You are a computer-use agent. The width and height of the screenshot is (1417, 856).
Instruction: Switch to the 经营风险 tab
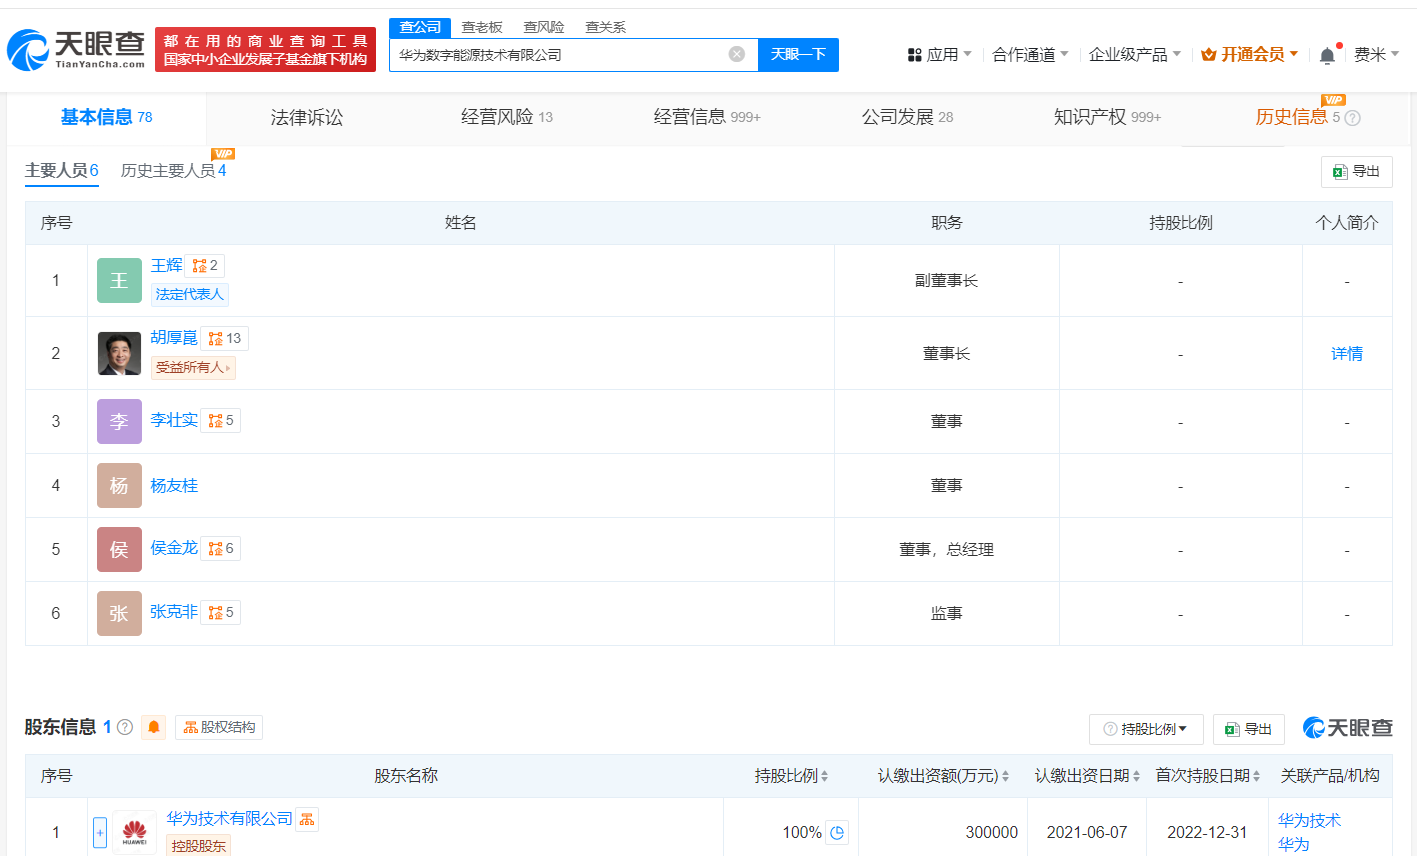[x=506, y=117]
